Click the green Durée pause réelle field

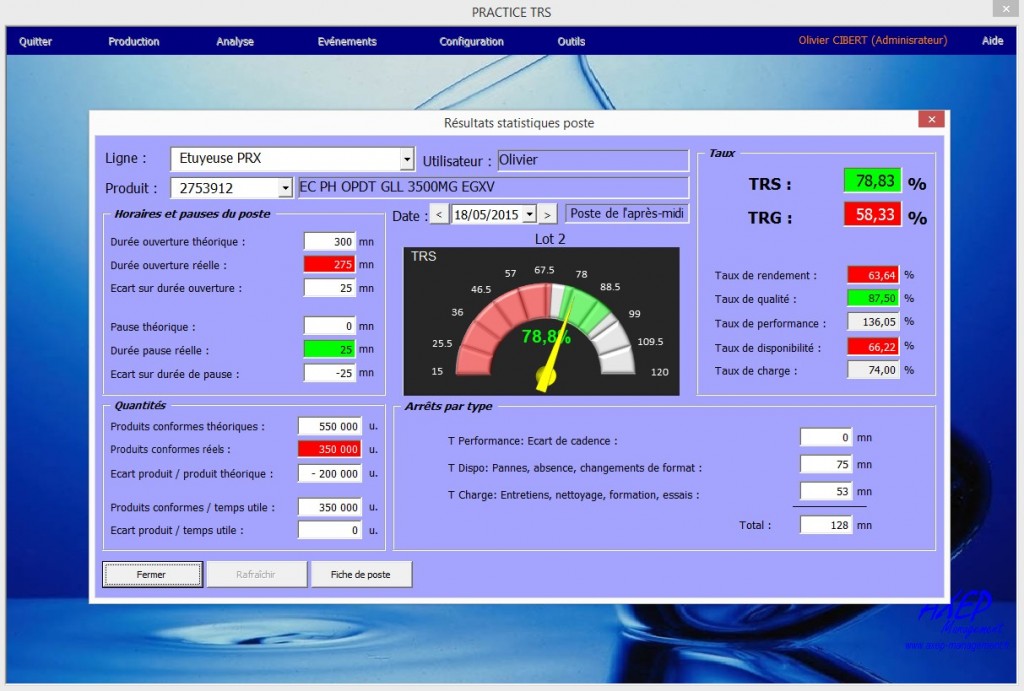click(330, 349)
